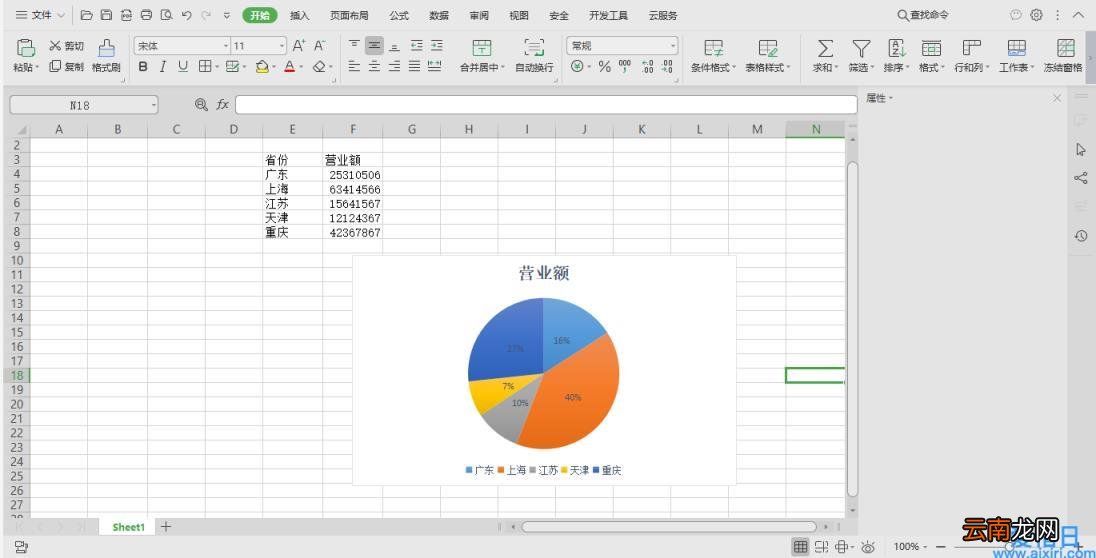Toggle horizontal center alignment
Screen dimensions: 1096x558
coord(375,66)
